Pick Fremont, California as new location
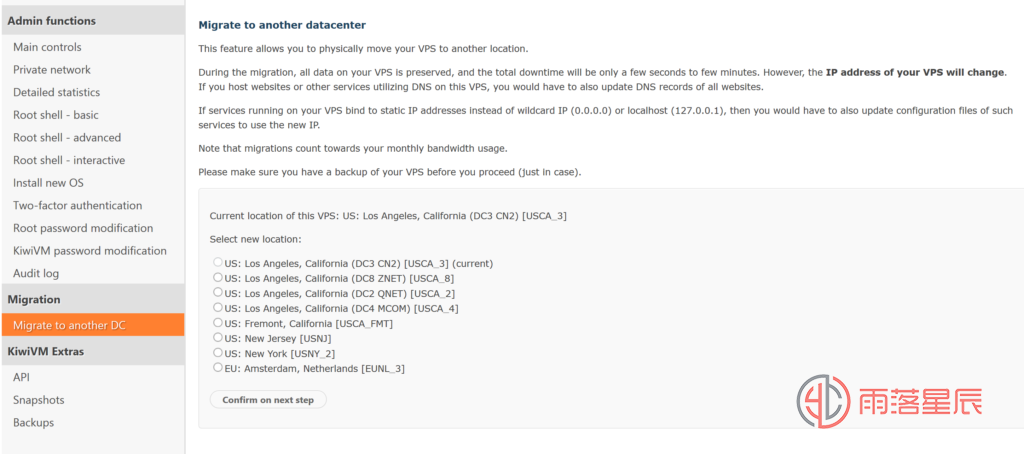Screen dimensions: 1024x454 (x=217, y=323)
